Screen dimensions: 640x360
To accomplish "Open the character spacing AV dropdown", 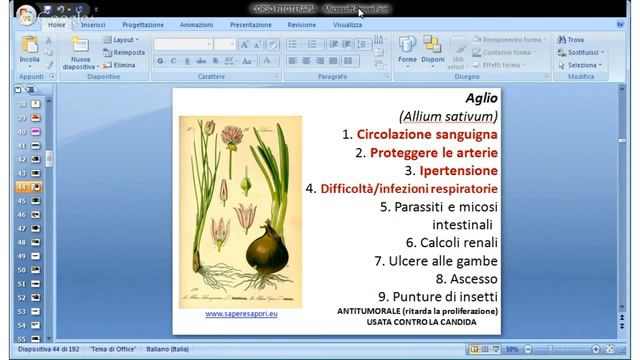I will pos(230,61).
